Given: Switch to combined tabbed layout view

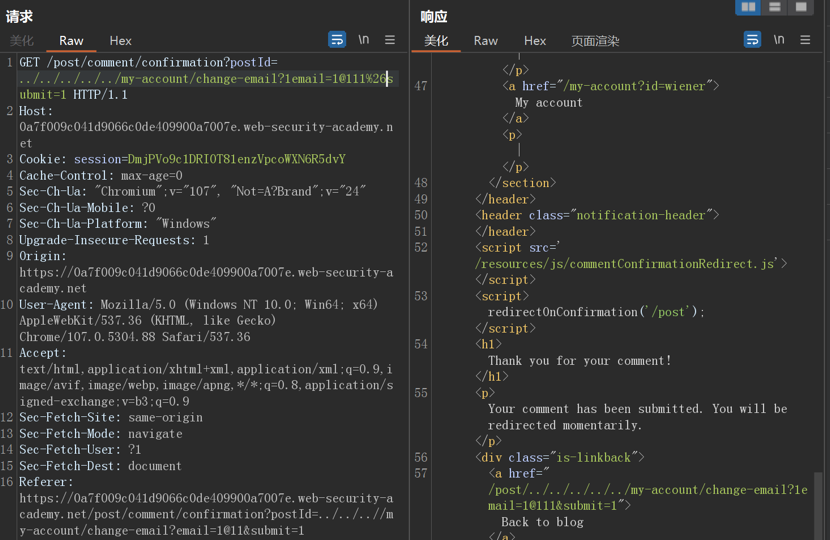Looking at the screenshot, I should click(801, 7).
